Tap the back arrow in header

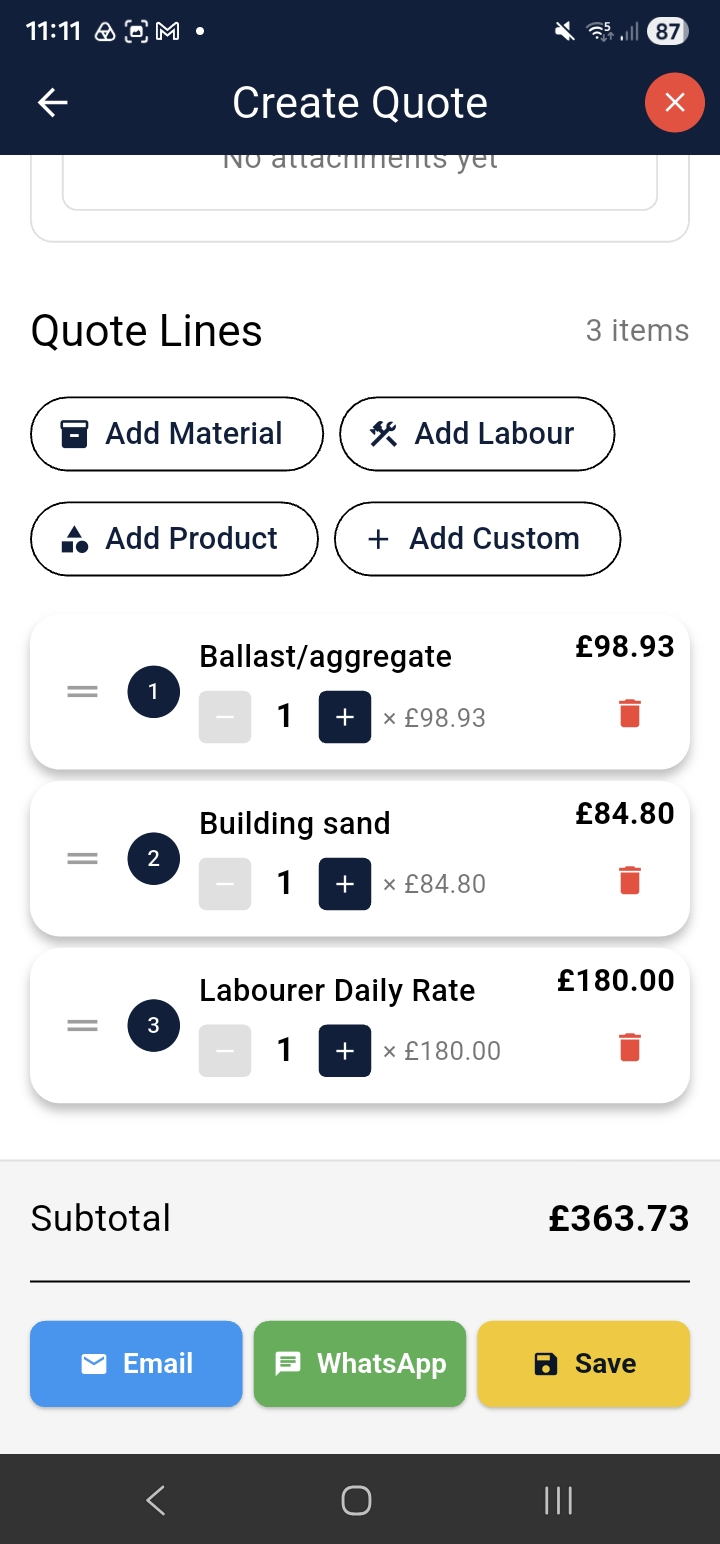tap(53, 103)
